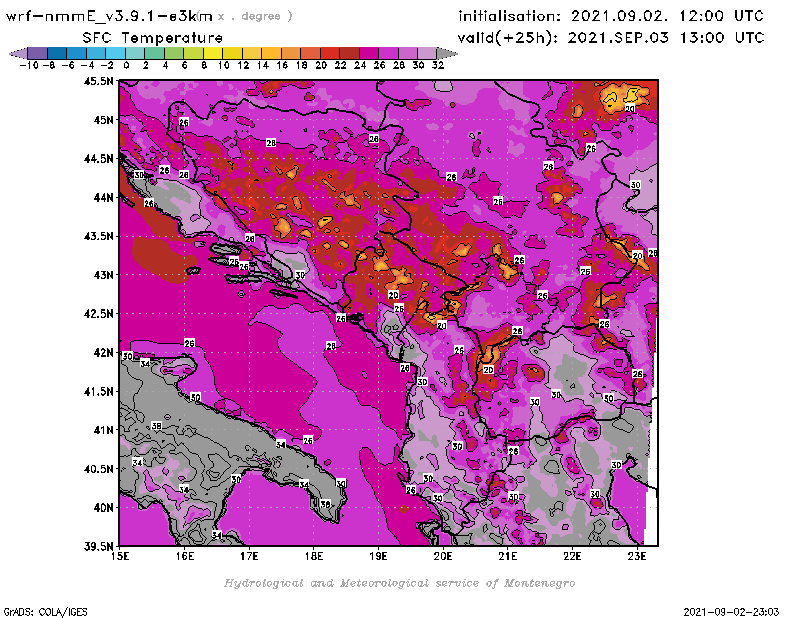
Task: Click the 12 legend tick label
Action: pos(243,66)
